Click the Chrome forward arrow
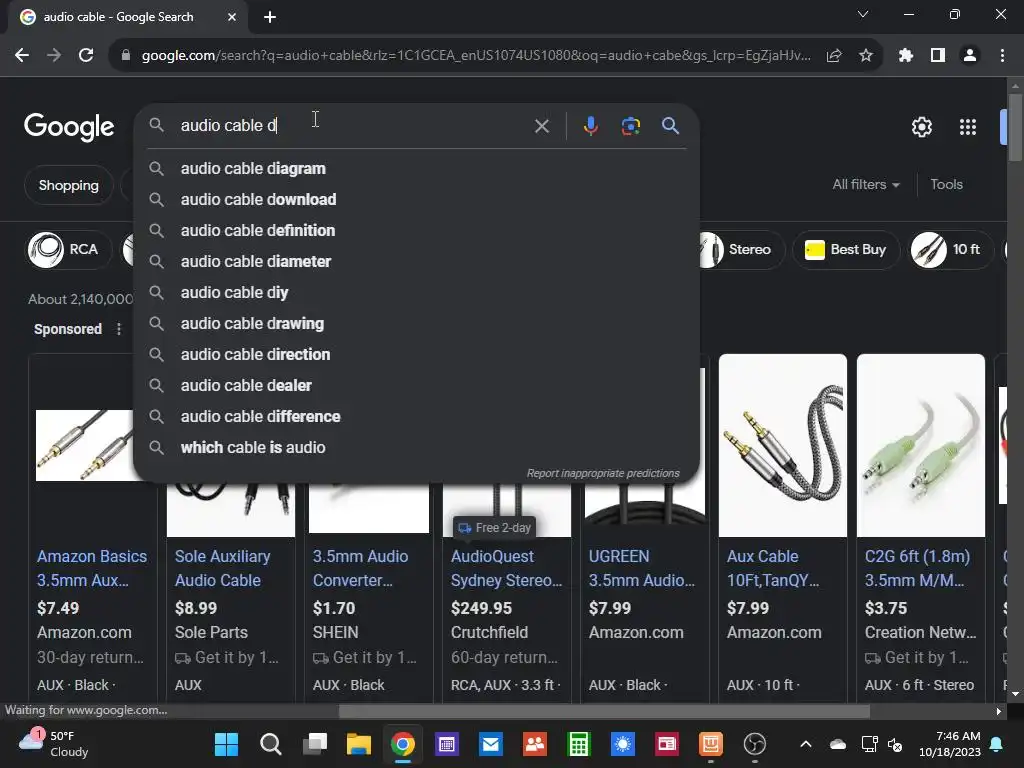The height and width of the screenshot is (768, 1024). point(54,56)
